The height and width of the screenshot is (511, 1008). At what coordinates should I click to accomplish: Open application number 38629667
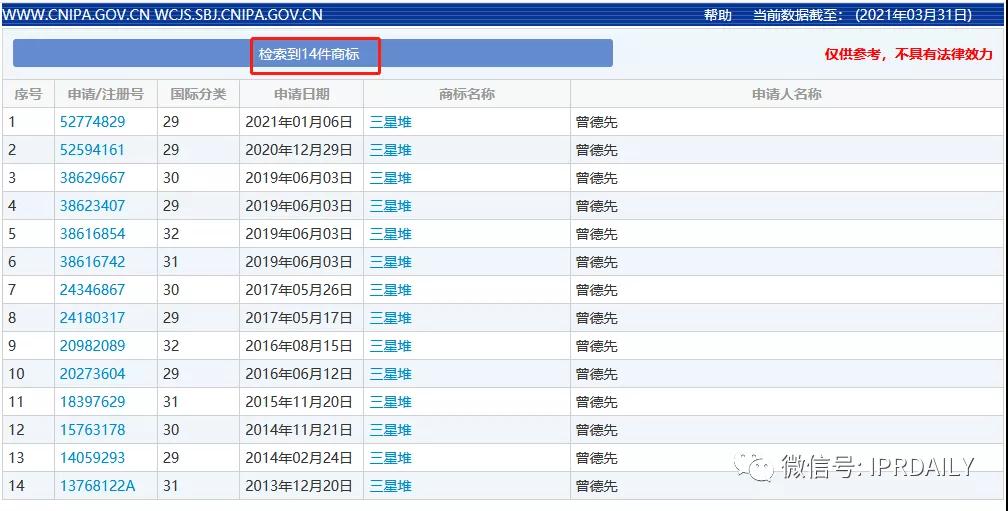coord(93,177)
